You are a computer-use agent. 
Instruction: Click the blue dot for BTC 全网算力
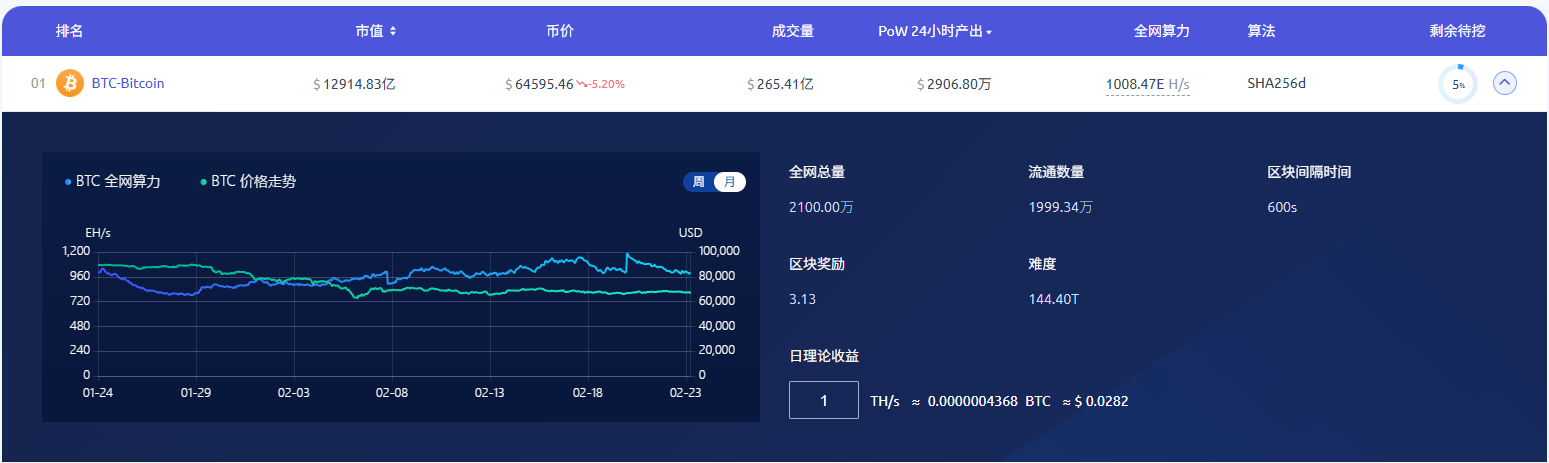(68, 182)
